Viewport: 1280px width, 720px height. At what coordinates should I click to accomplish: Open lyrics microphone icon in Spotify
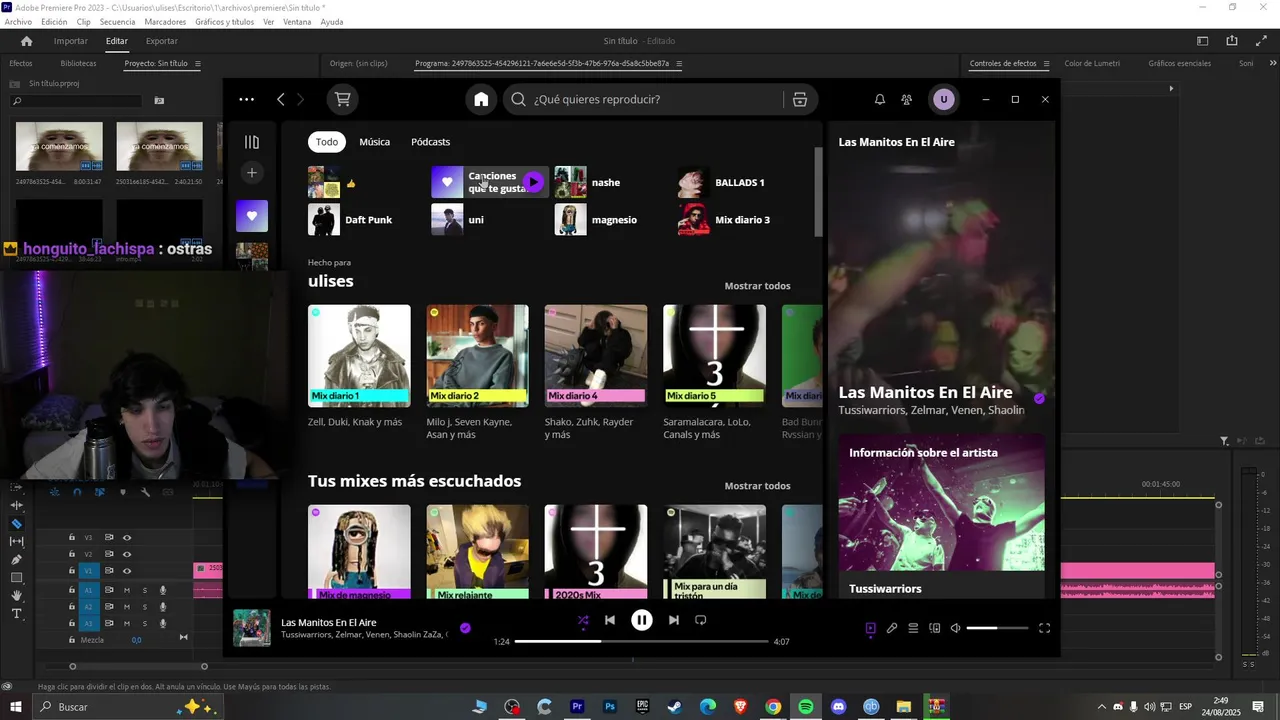pyautogui.click(x=892, y=629)
